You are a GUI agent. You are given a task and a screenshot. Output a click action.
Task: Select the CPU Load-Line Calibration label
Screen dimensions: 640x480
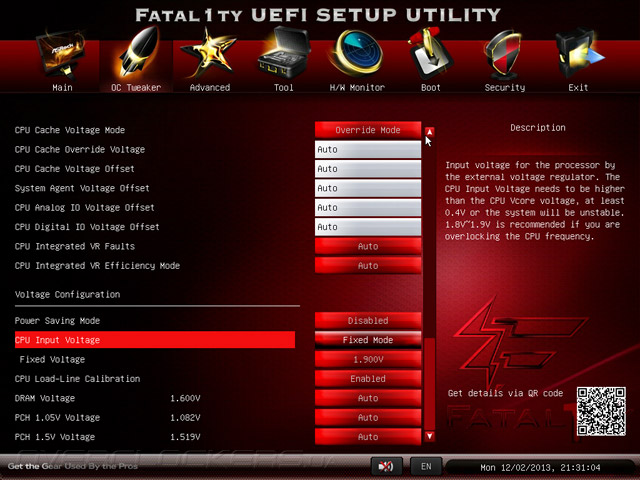tap(77, 379)
